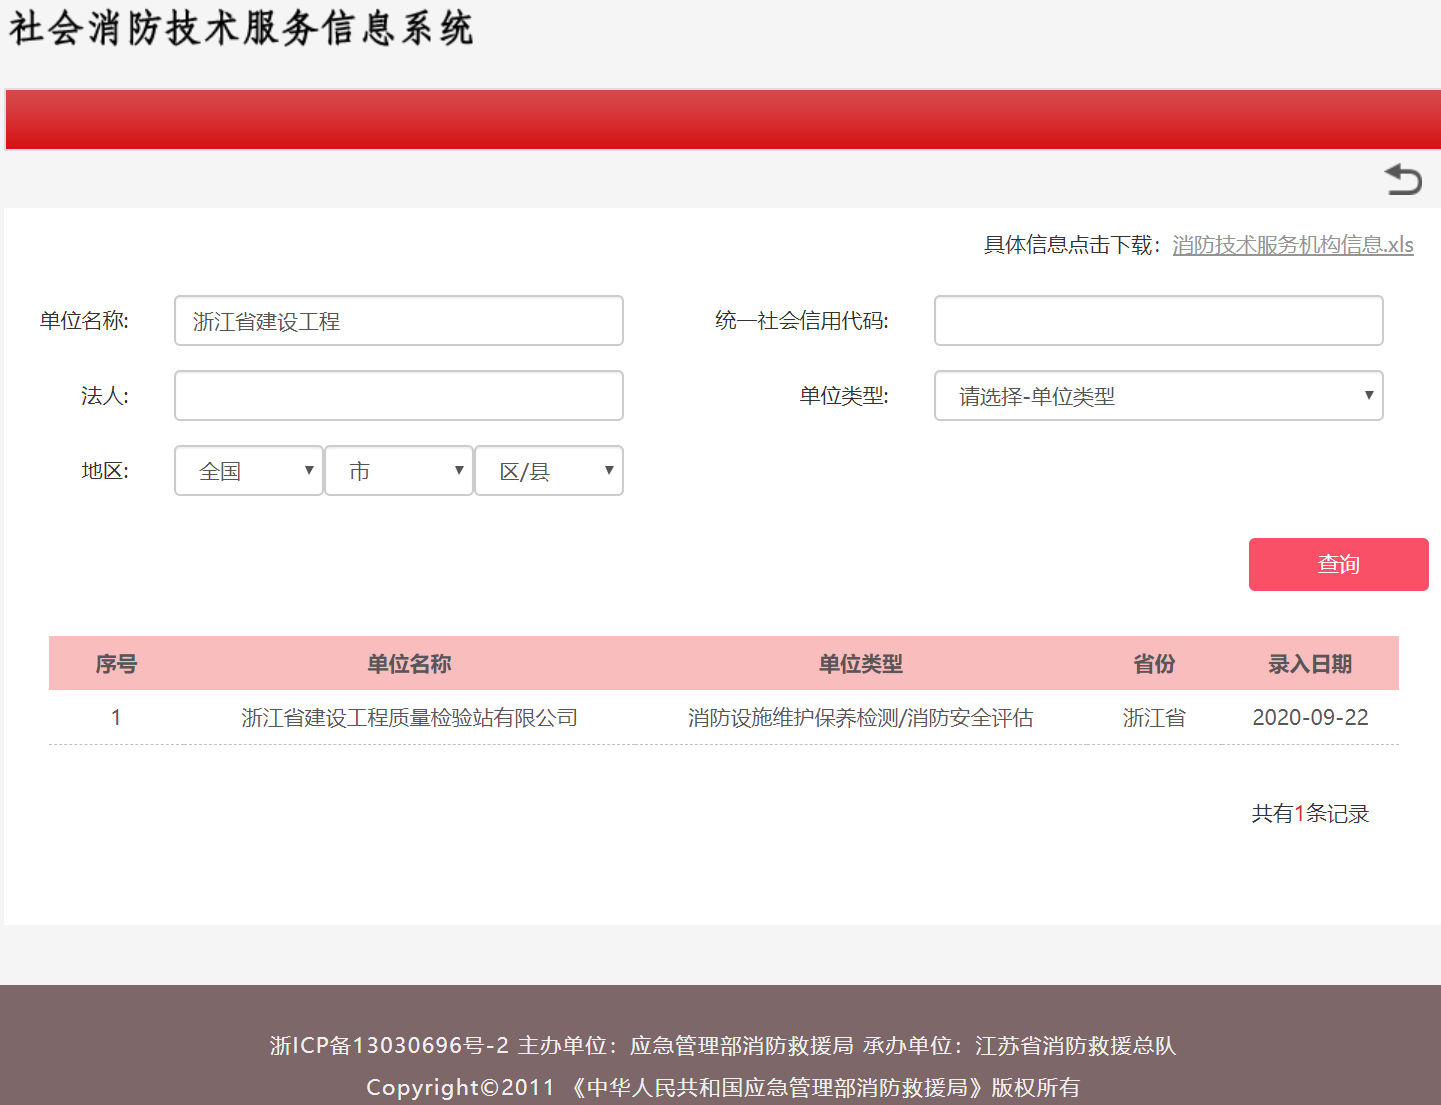Click the 浙江省 province cell
Viewport: 1441px width, 1105px height.
(x=1154, y=718)
